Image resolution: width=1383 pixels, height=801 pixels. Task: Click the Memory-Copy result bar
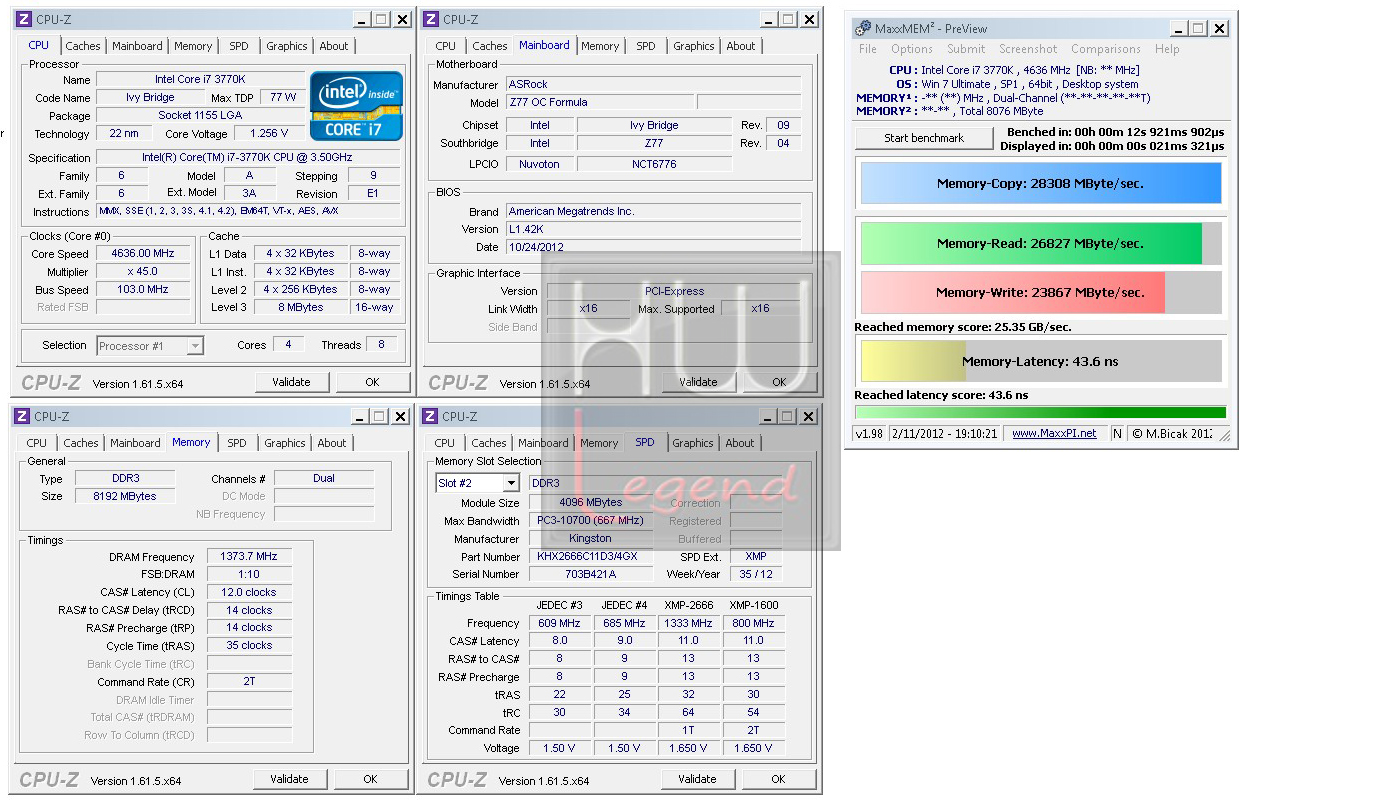pyautogui.click(x=1040, y=184)
